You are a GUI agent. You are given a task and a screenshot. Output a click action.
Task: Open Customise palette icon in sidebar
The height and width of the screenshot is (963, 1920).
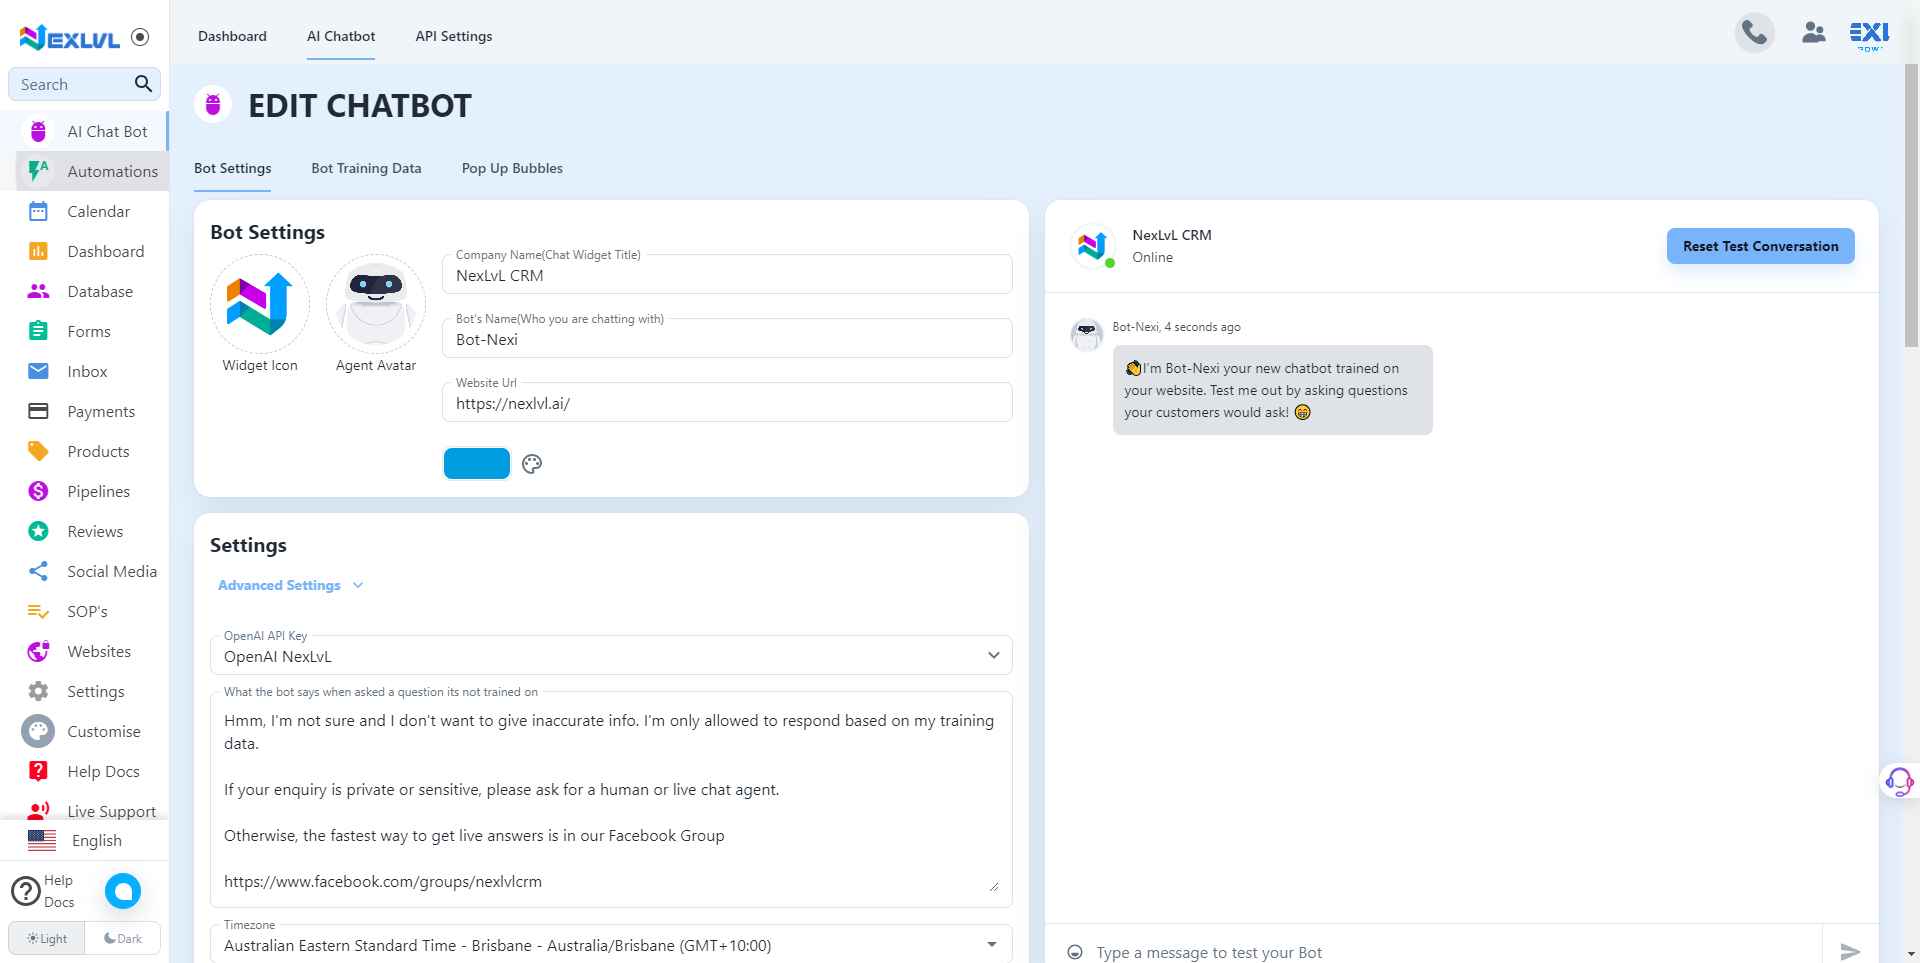(38, 731)
